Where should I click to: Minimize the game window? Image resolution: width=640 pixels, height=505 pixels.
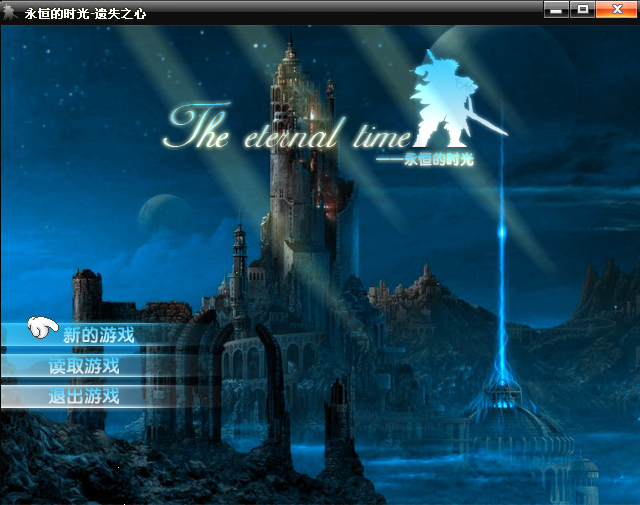[556, 9]
